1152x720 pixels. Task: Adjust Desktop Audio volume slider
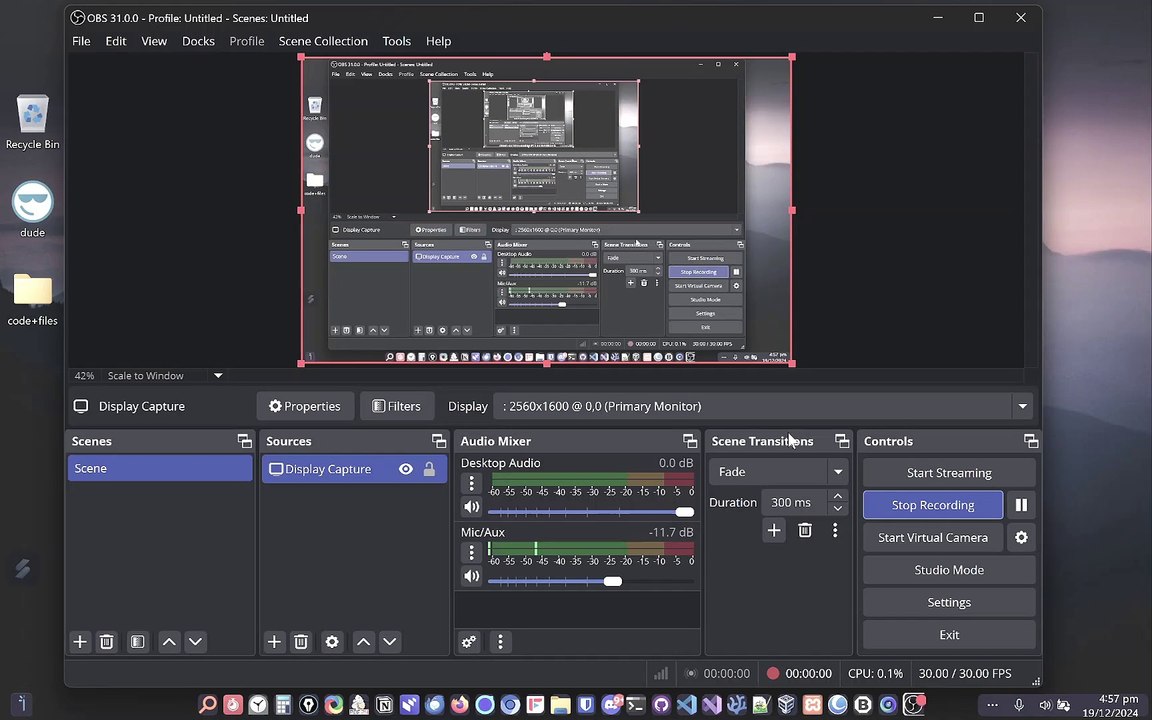pos(591,511)
